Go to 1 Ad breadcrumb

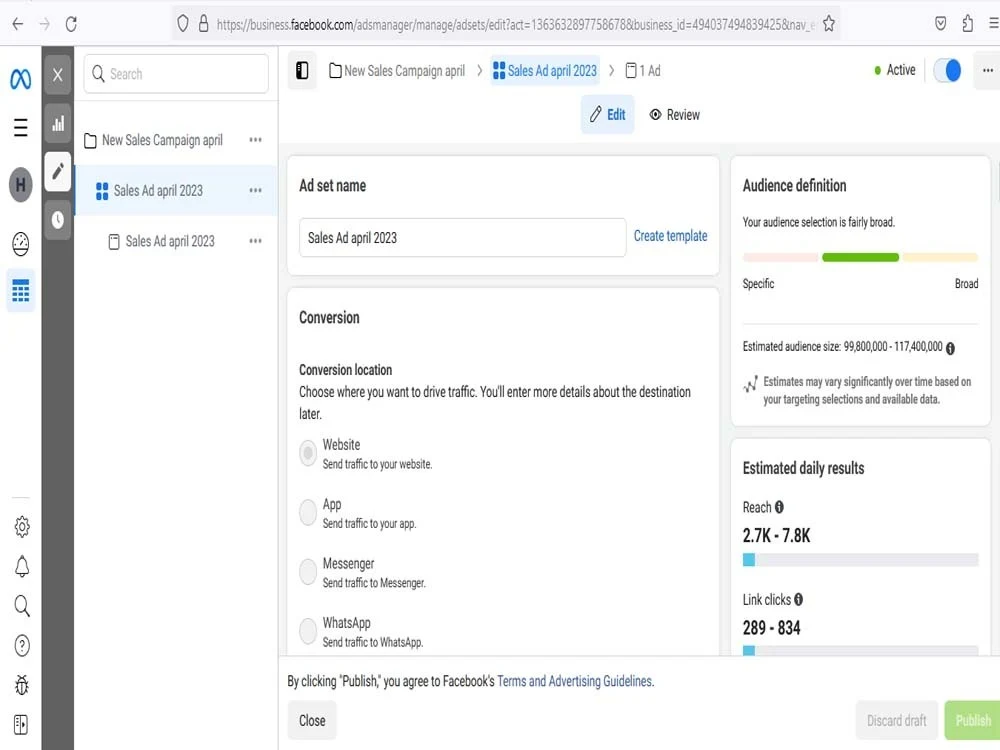click(643, 71)
